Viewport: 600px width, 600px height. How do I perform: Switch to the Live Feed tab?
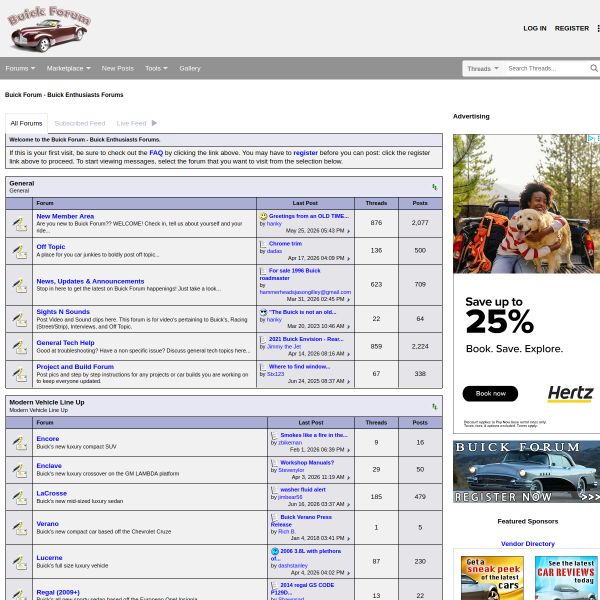click(131, 123)
